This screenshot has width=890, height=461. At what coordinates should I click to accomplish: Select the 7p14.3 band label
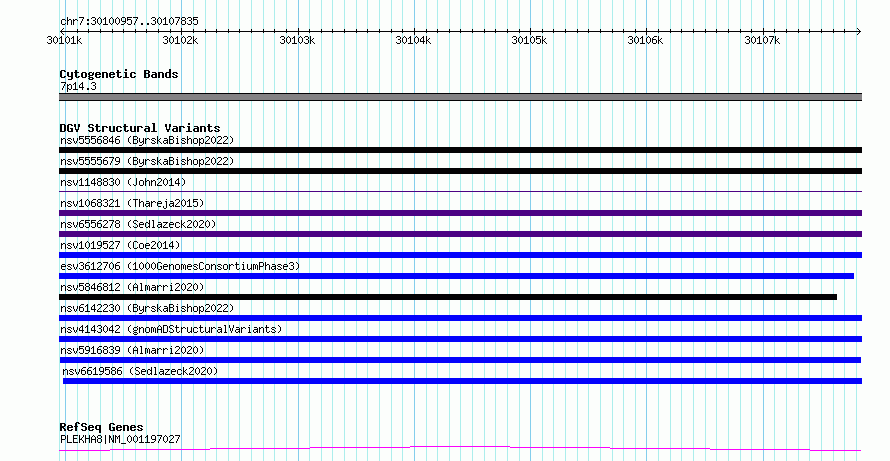[x=78, y=86]
